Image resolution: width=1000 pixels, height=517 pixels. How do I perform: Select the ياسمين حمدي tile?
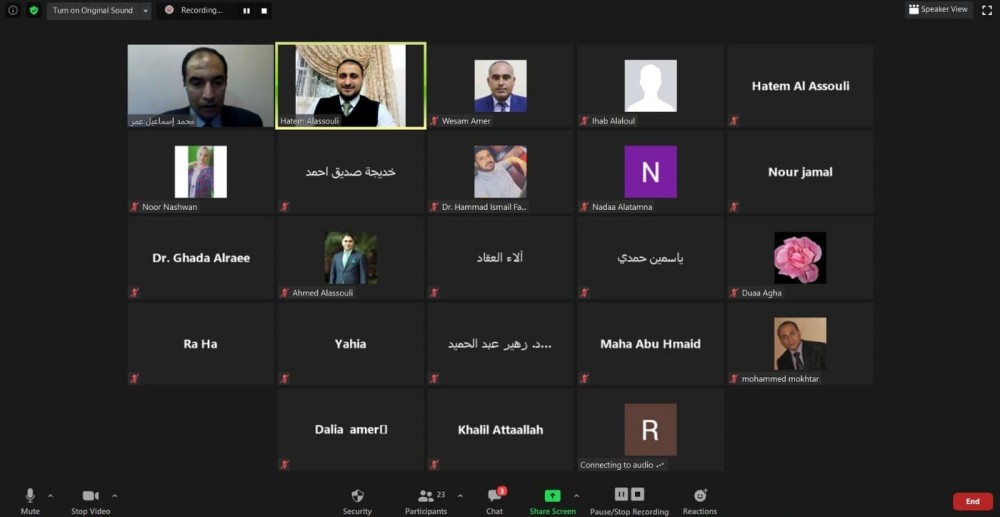[x=651, y=258]
